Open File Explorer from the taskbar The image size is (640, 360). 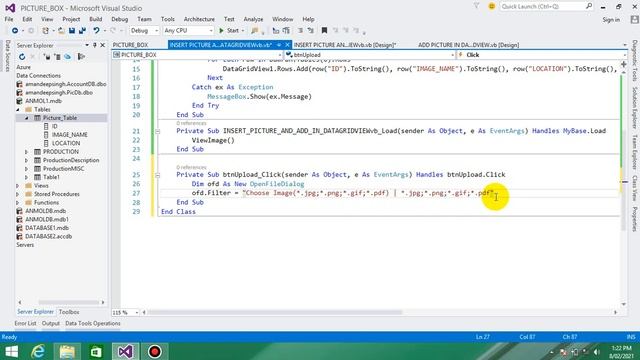(x=67, y=351)
